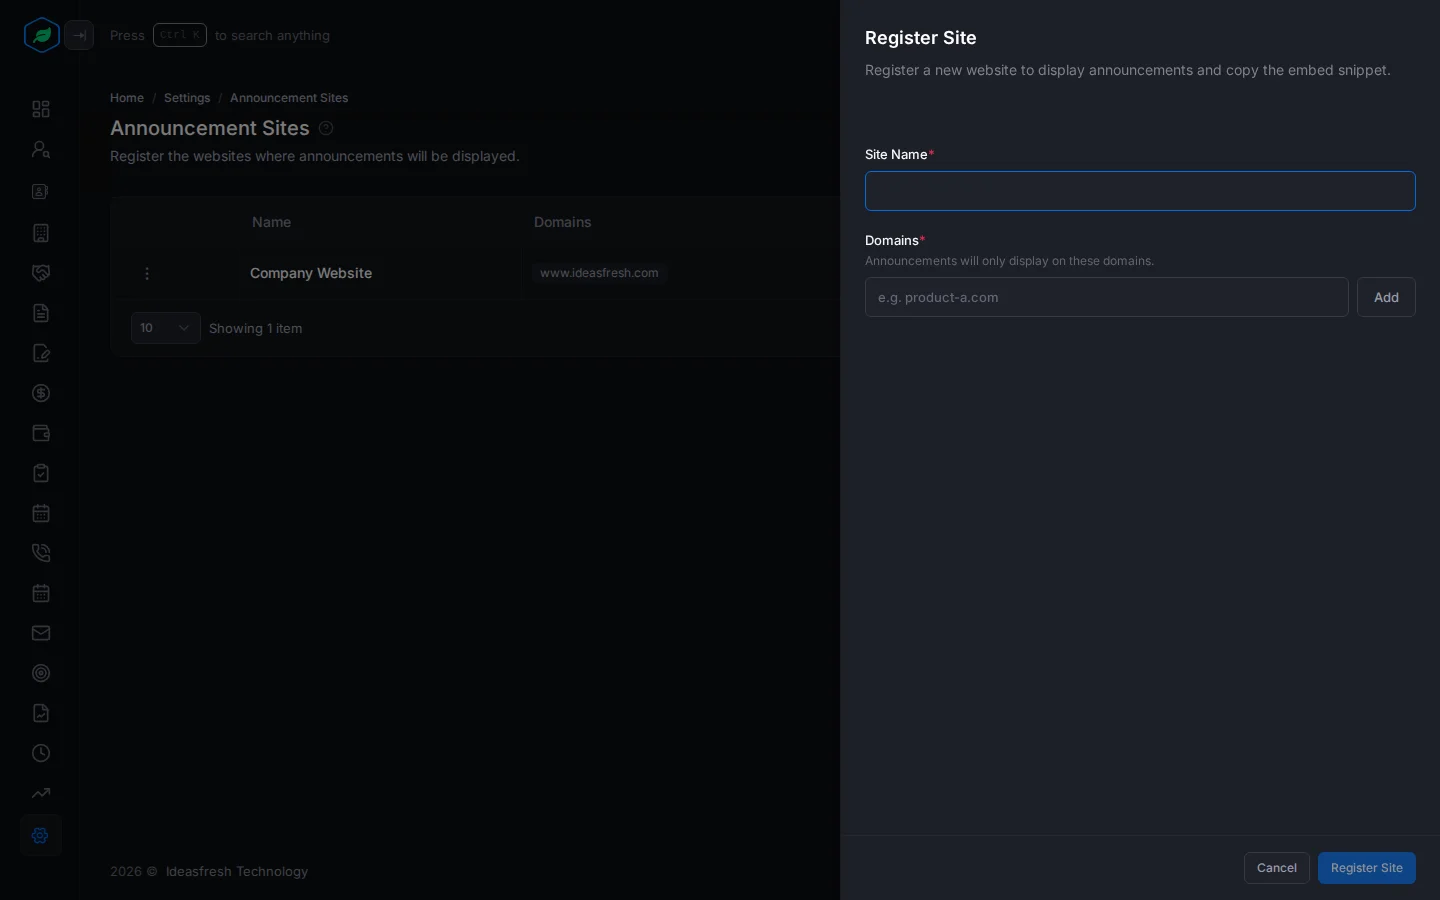Screen dimensions: 1440x900
Task: Open the text document icon in sidebar
Action: click(x=41, y=313)
